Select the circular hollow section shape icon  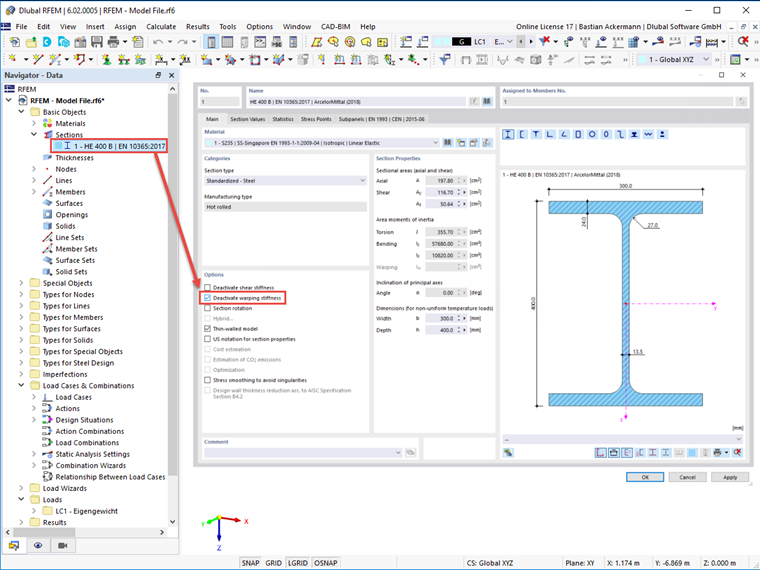(592, 134)
